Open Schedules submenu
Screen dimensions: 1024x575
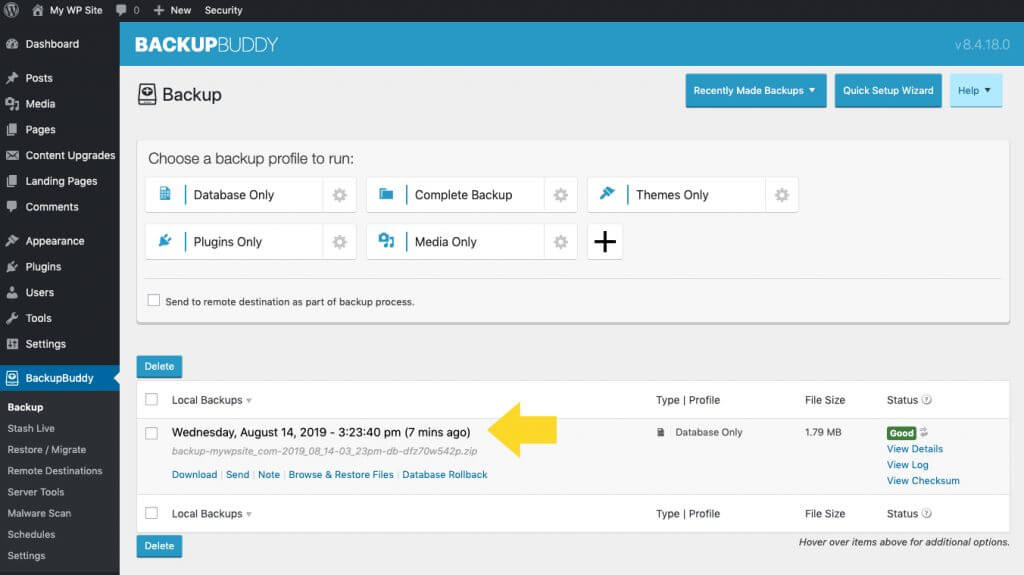click(31, 534)
